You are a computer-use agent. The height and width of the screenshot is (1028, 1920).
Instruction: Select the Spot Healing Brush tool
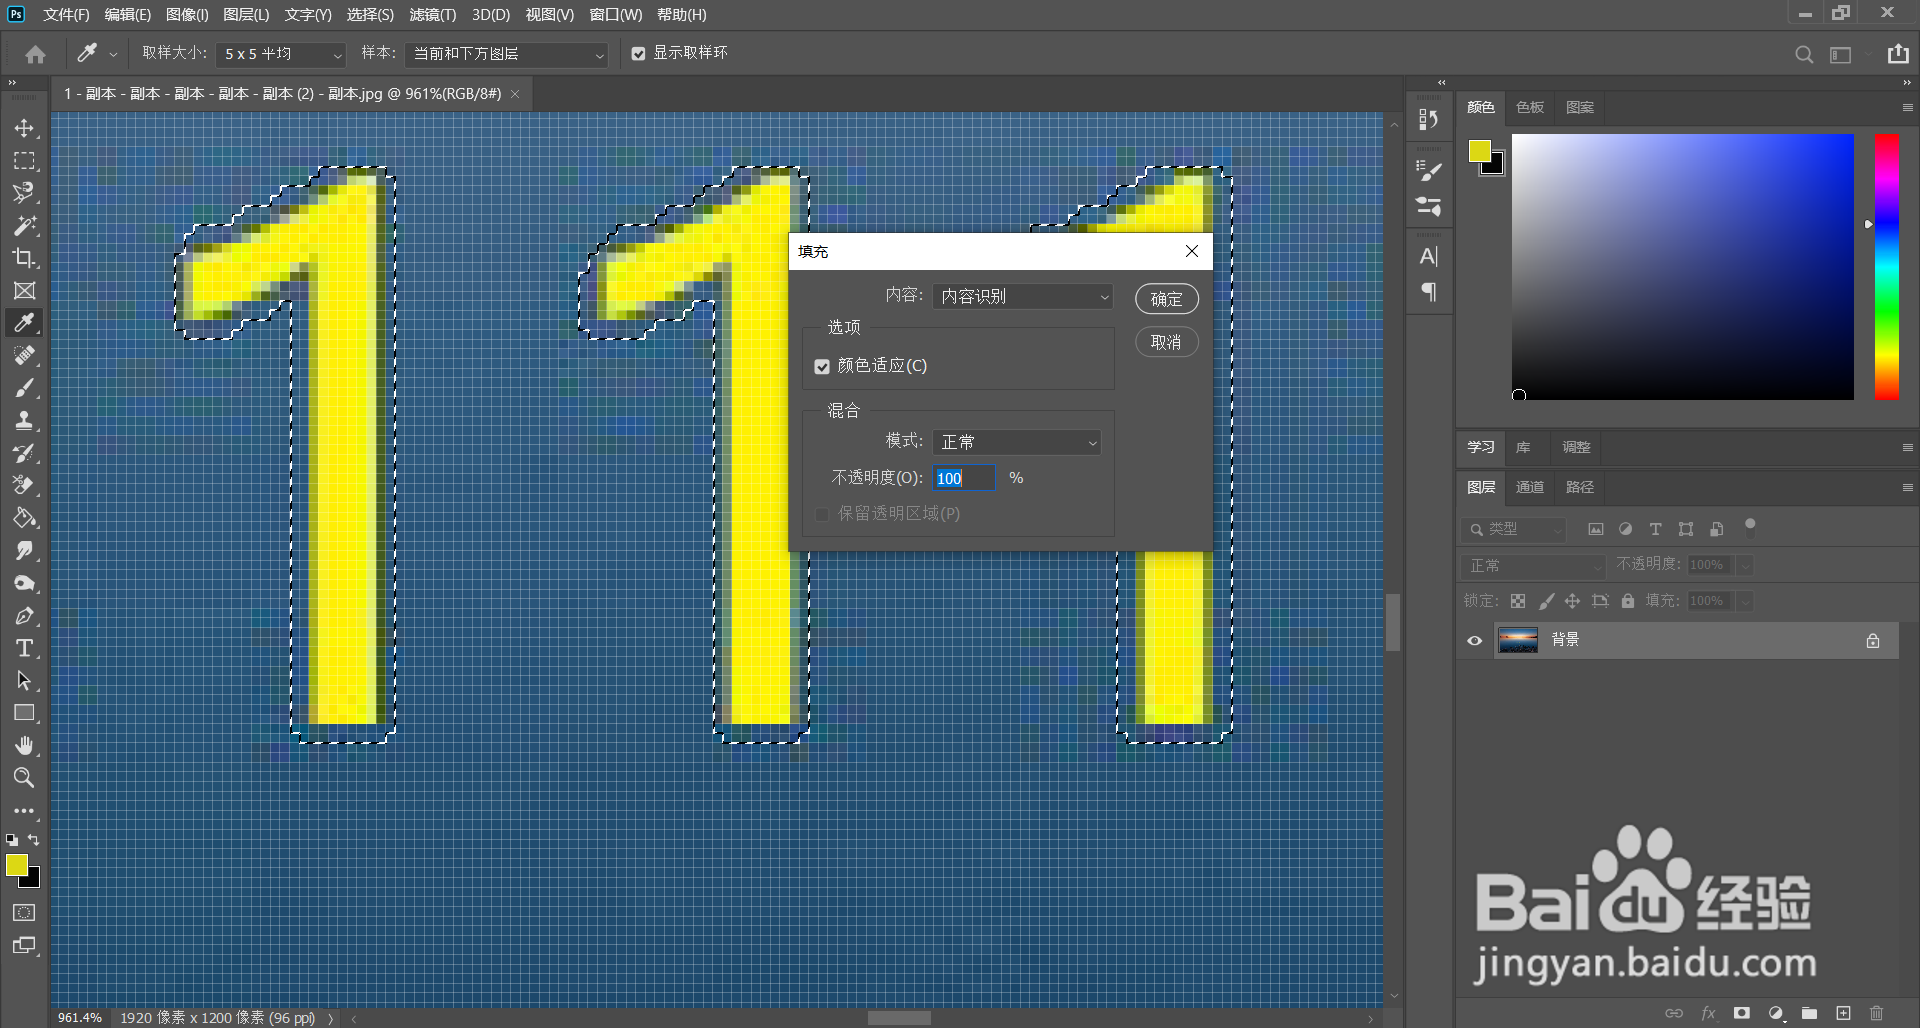[24, 356]
